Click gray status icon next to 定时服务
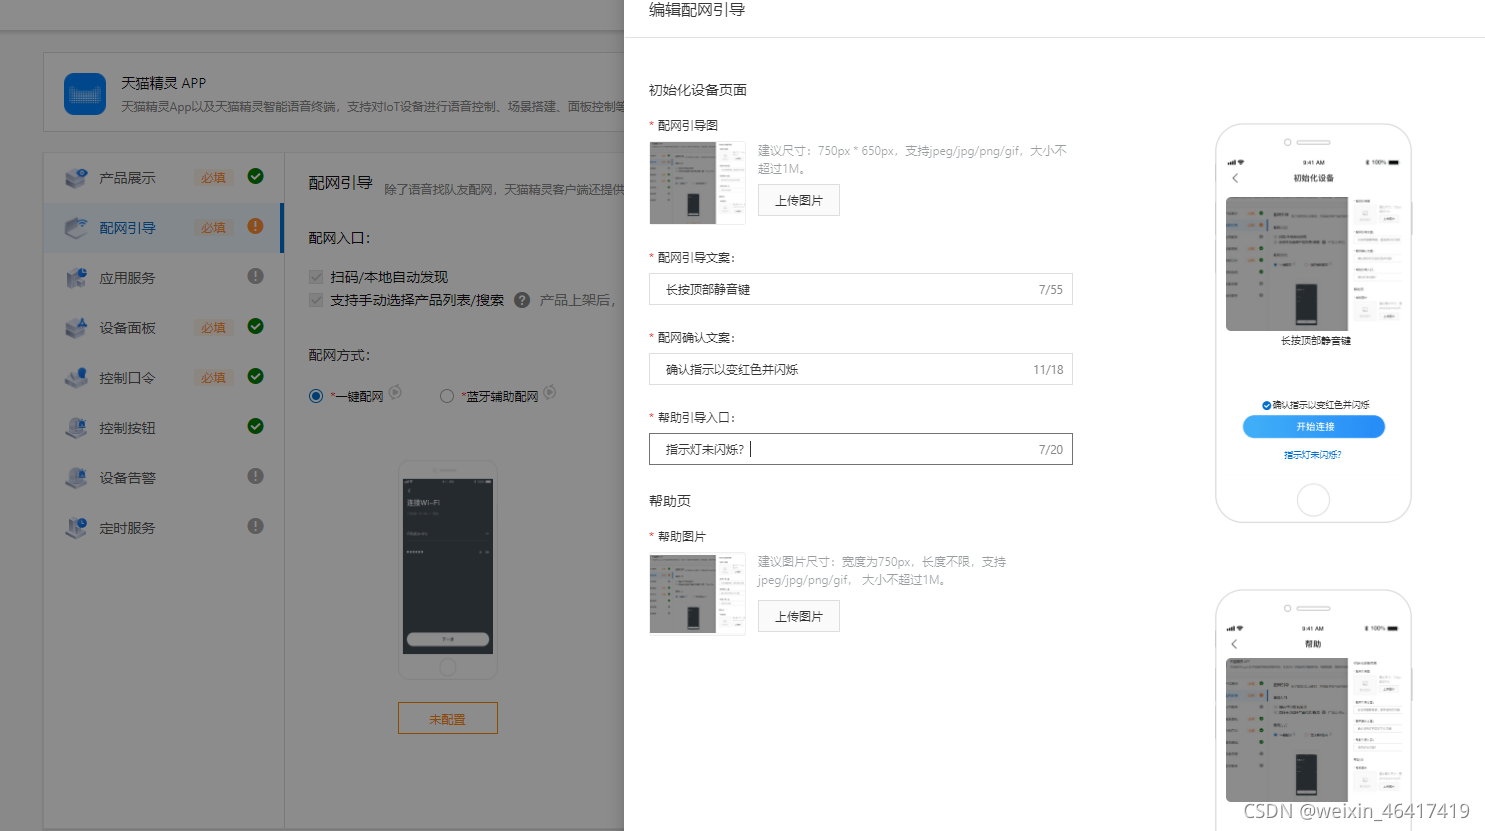This screenshot has width=1485, height=831. pyautogui.click(x=256, y=526)
